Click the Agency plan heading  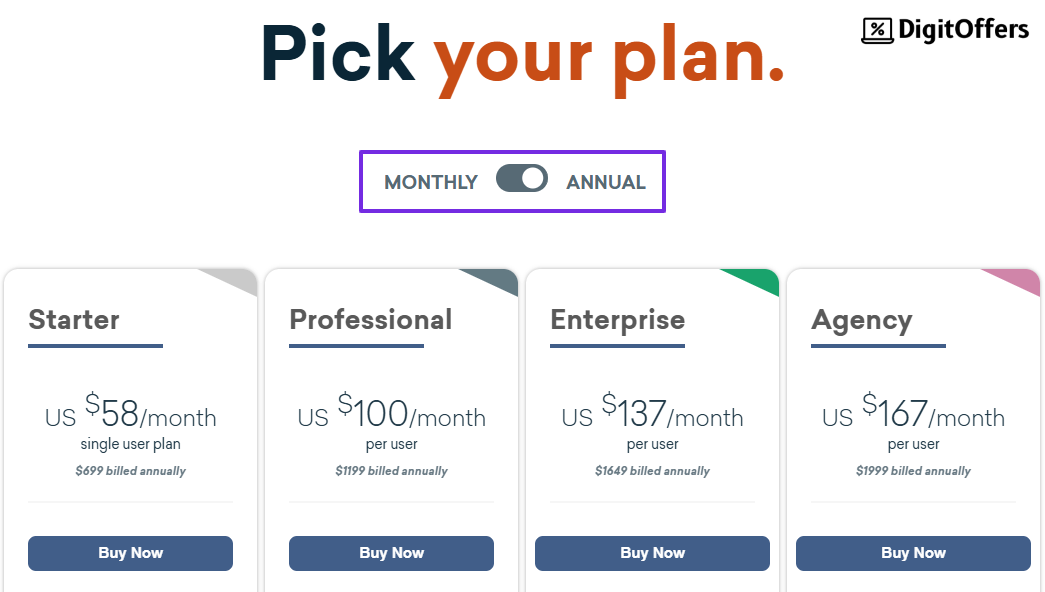pos(862,320)
